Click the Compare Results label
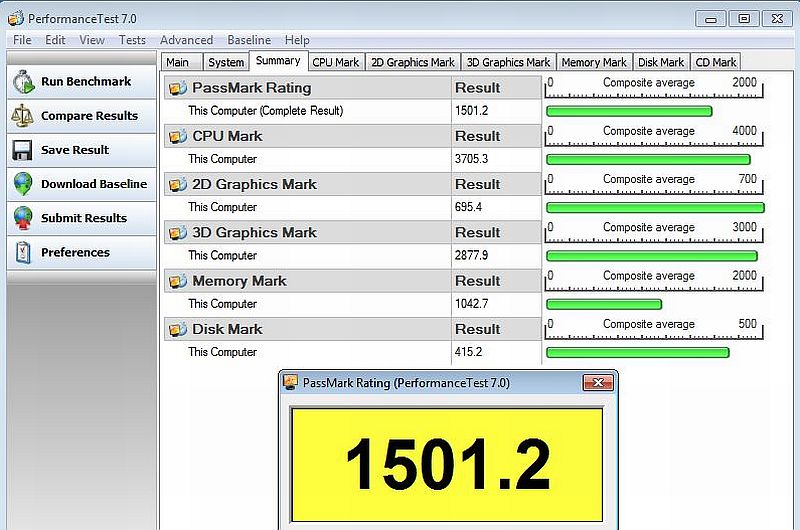This screenshot has height=530, width=800. click(89, 116)
